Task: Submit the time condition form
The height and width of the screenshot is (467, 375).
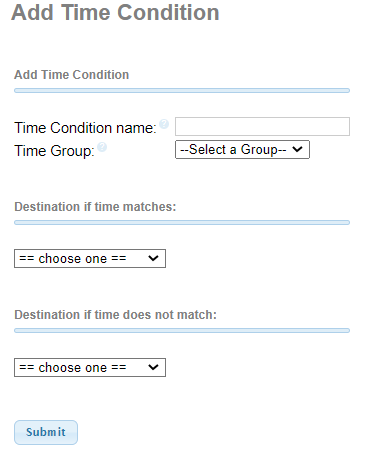Action: click(46, 432)
